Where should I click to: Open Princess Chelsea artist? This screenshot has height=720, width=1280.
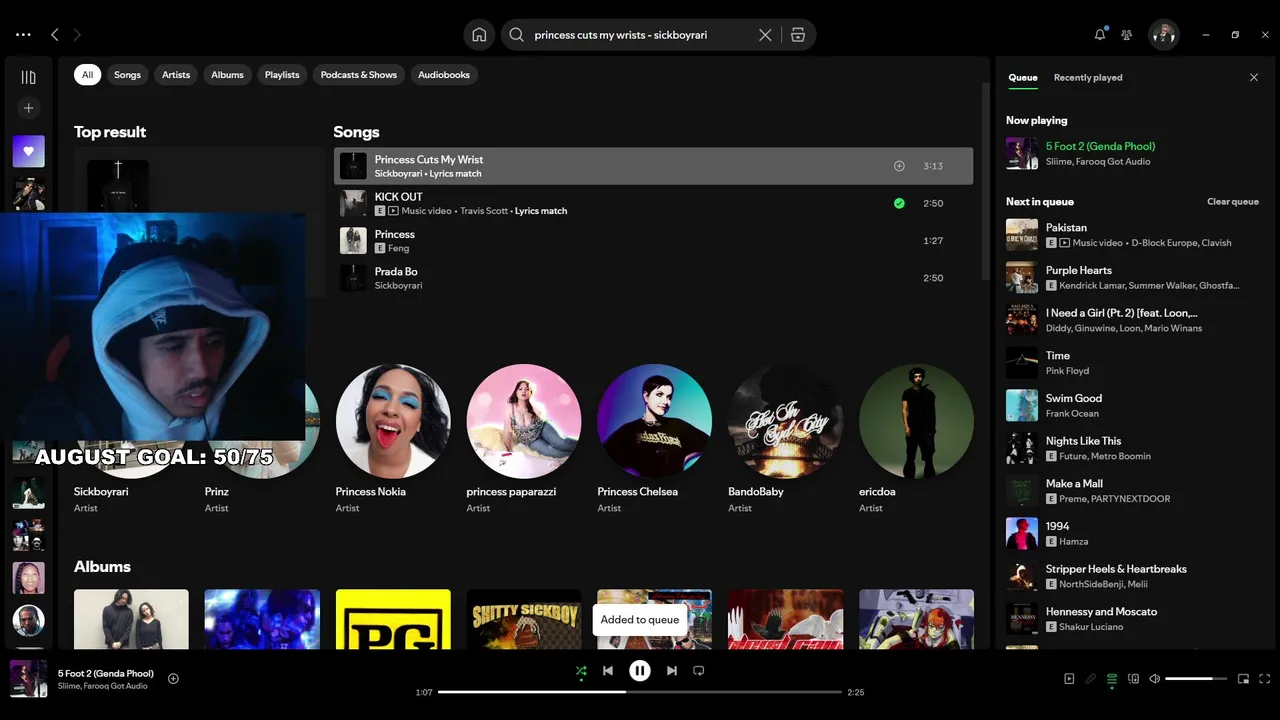[x=655, y=421]
